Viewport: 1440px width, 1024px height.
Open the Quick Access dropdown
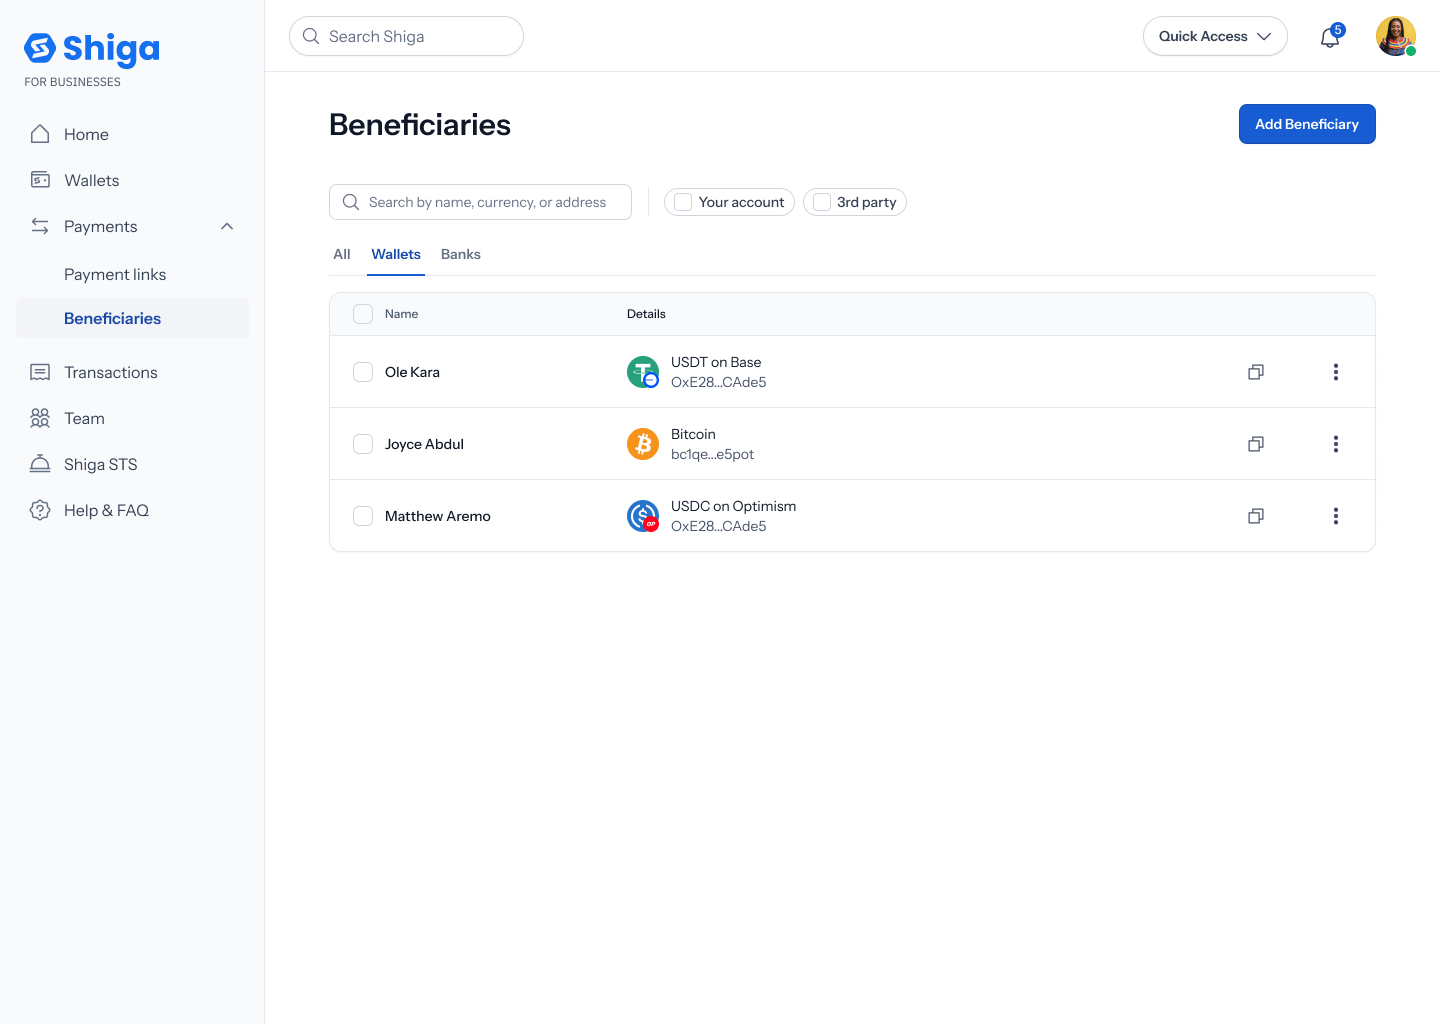pyautogui.click(x=1215, y=36)
